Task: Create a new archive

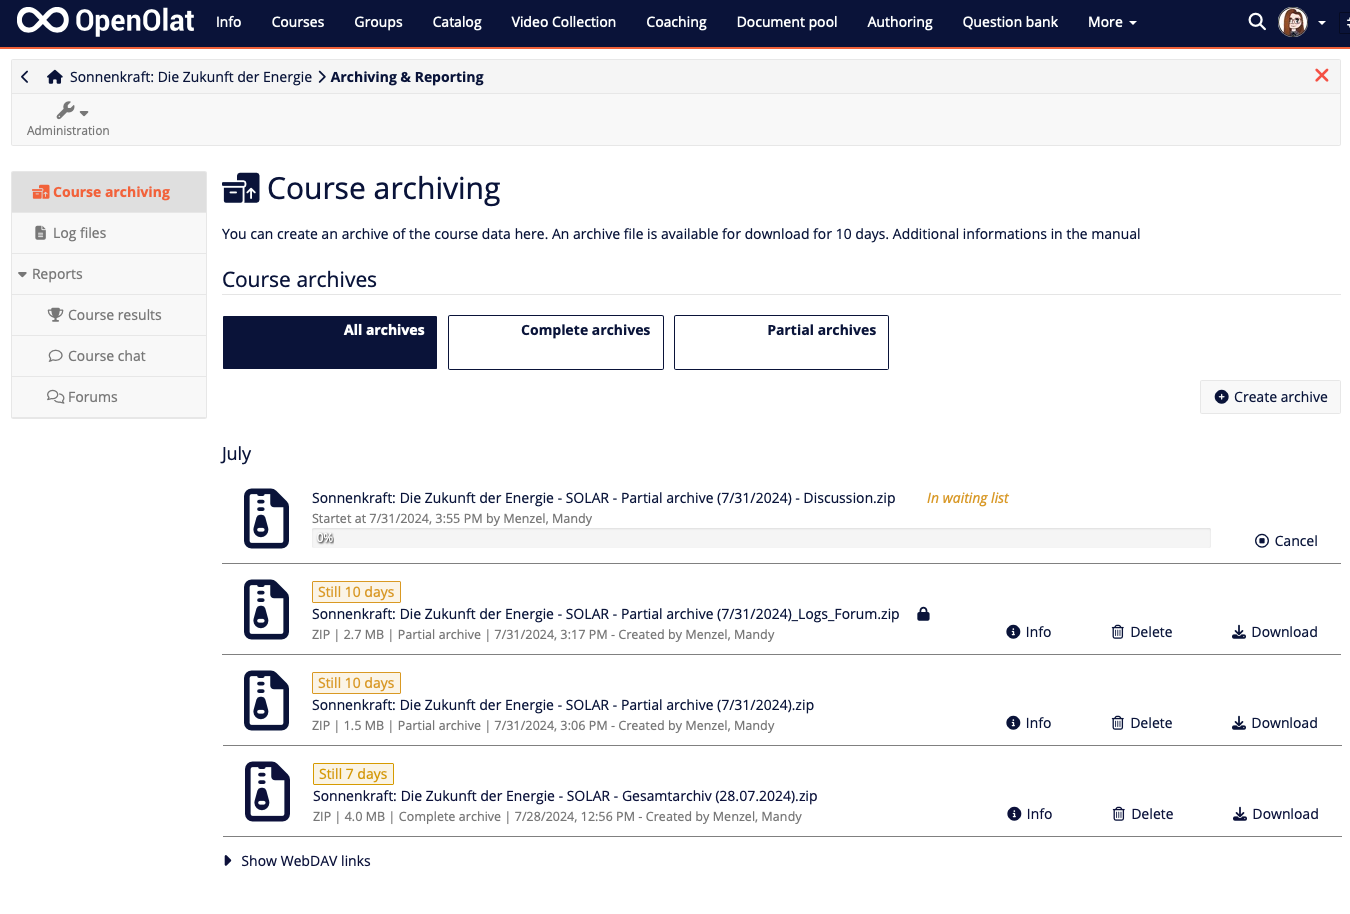Action: [x=1270, y=396]
